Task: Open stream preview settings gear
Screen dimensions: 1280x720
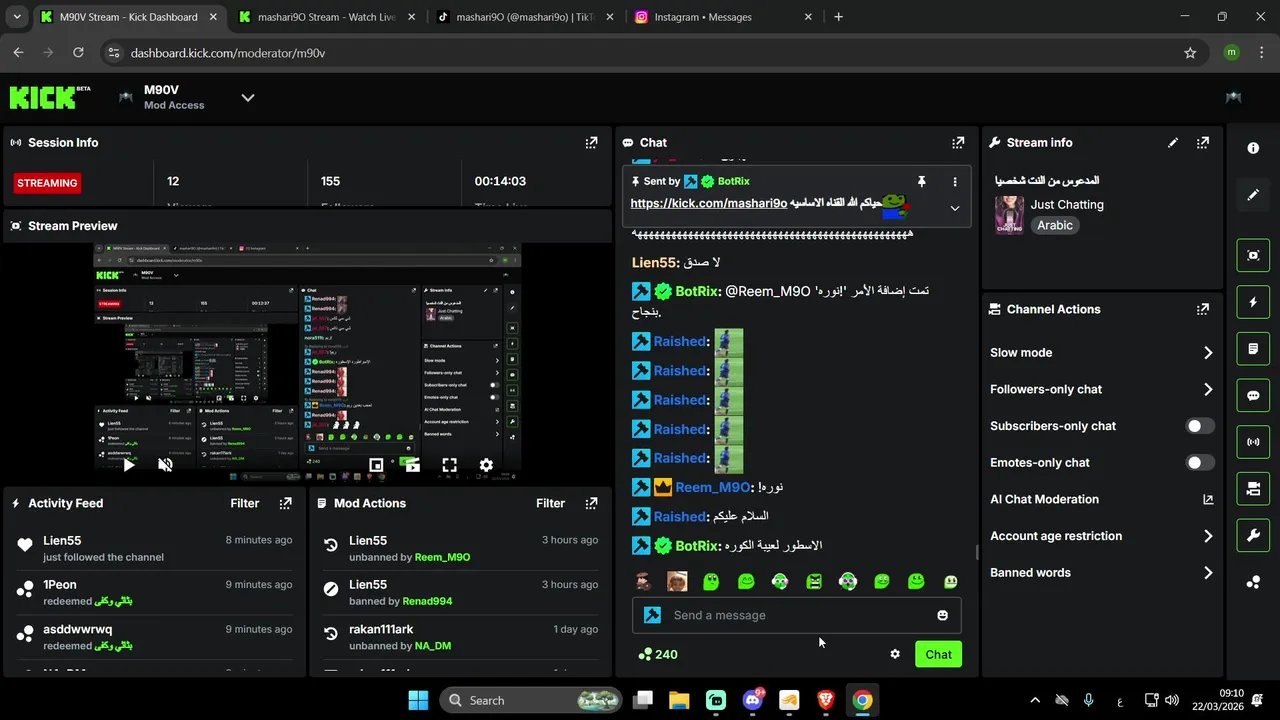Action: click(486, 465)
